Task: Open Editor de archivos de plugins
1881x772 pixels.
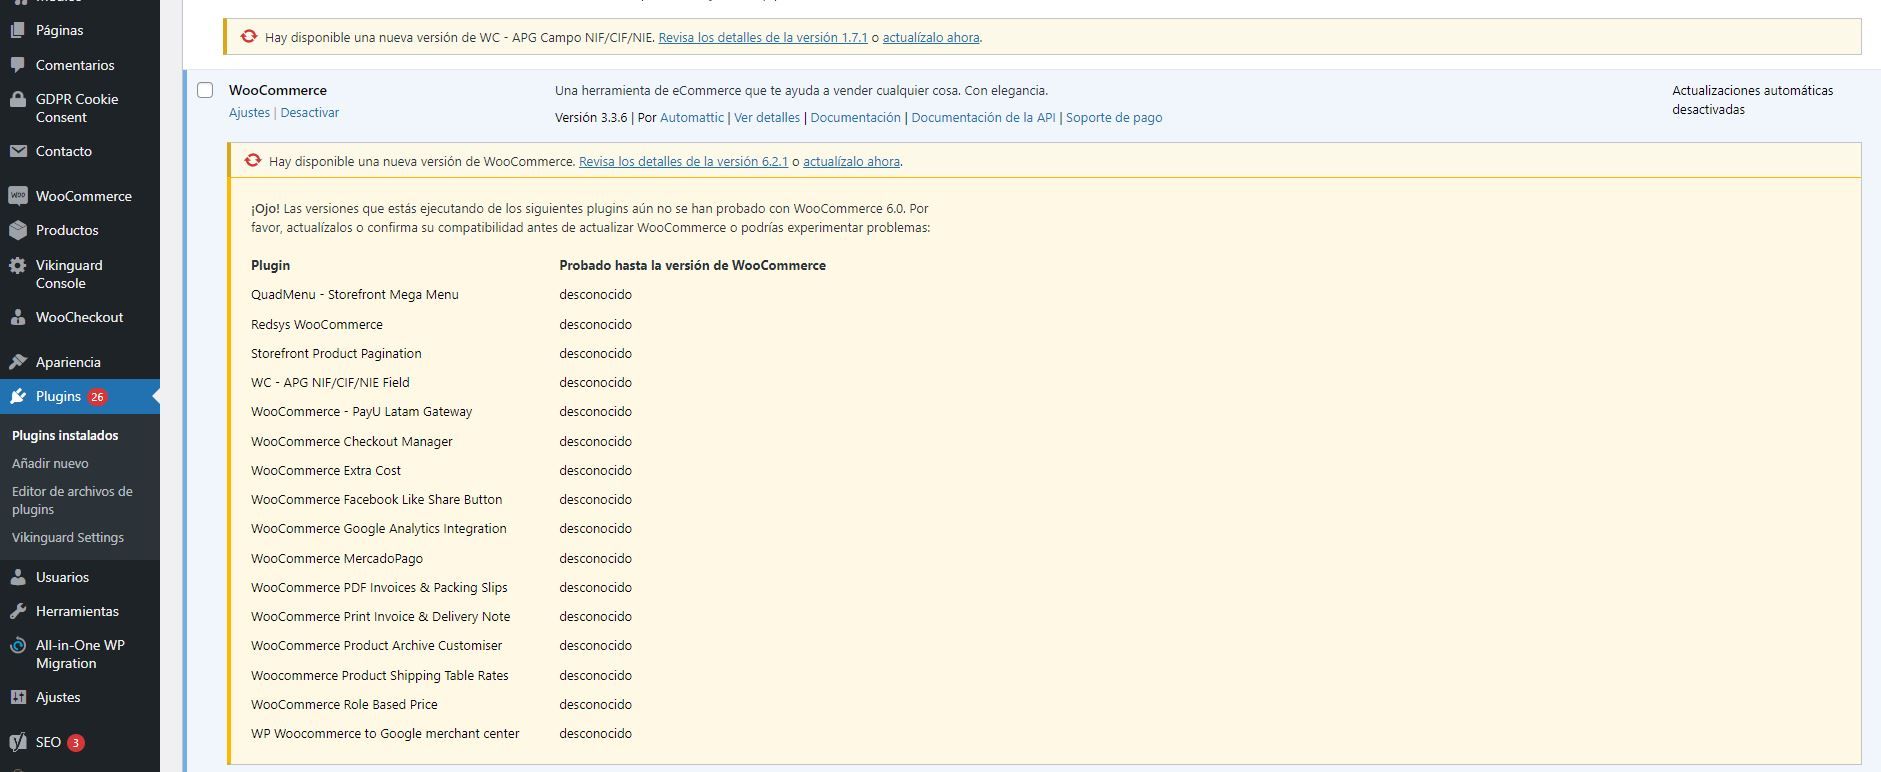Action: pos(72,500)
